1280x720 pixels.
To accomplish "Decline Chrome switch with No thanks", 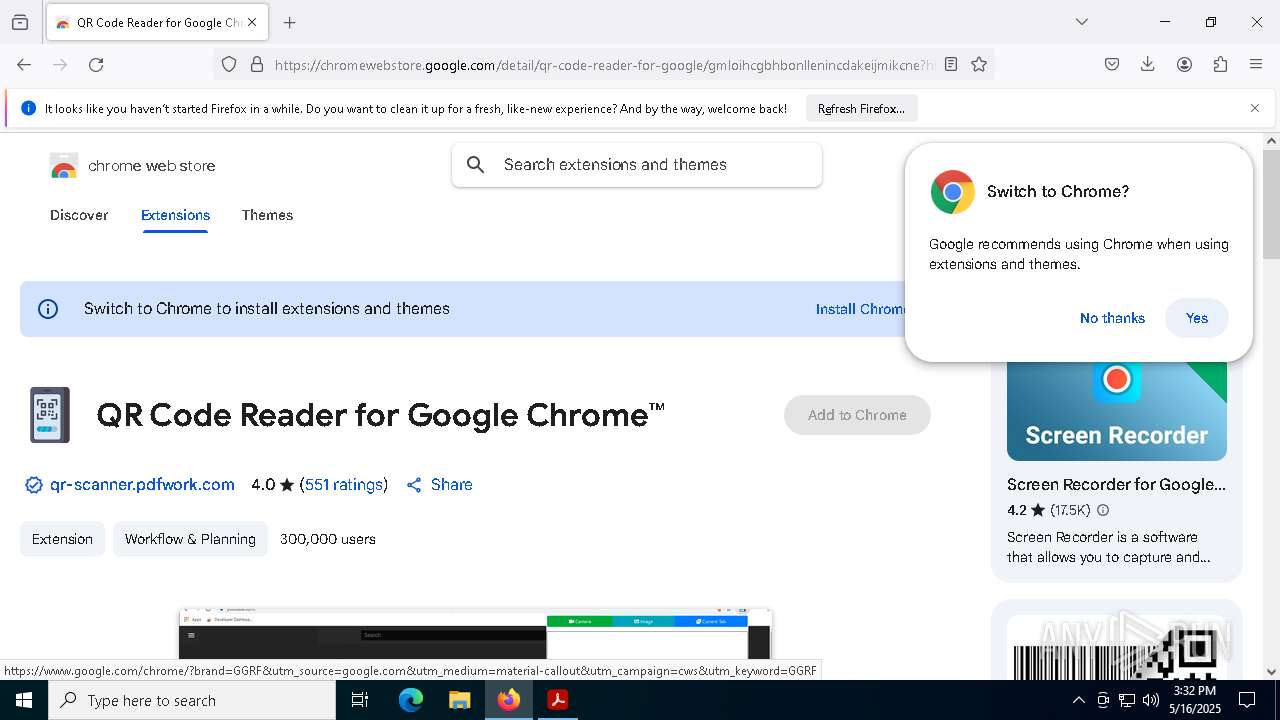I will tap(1112, 318).
